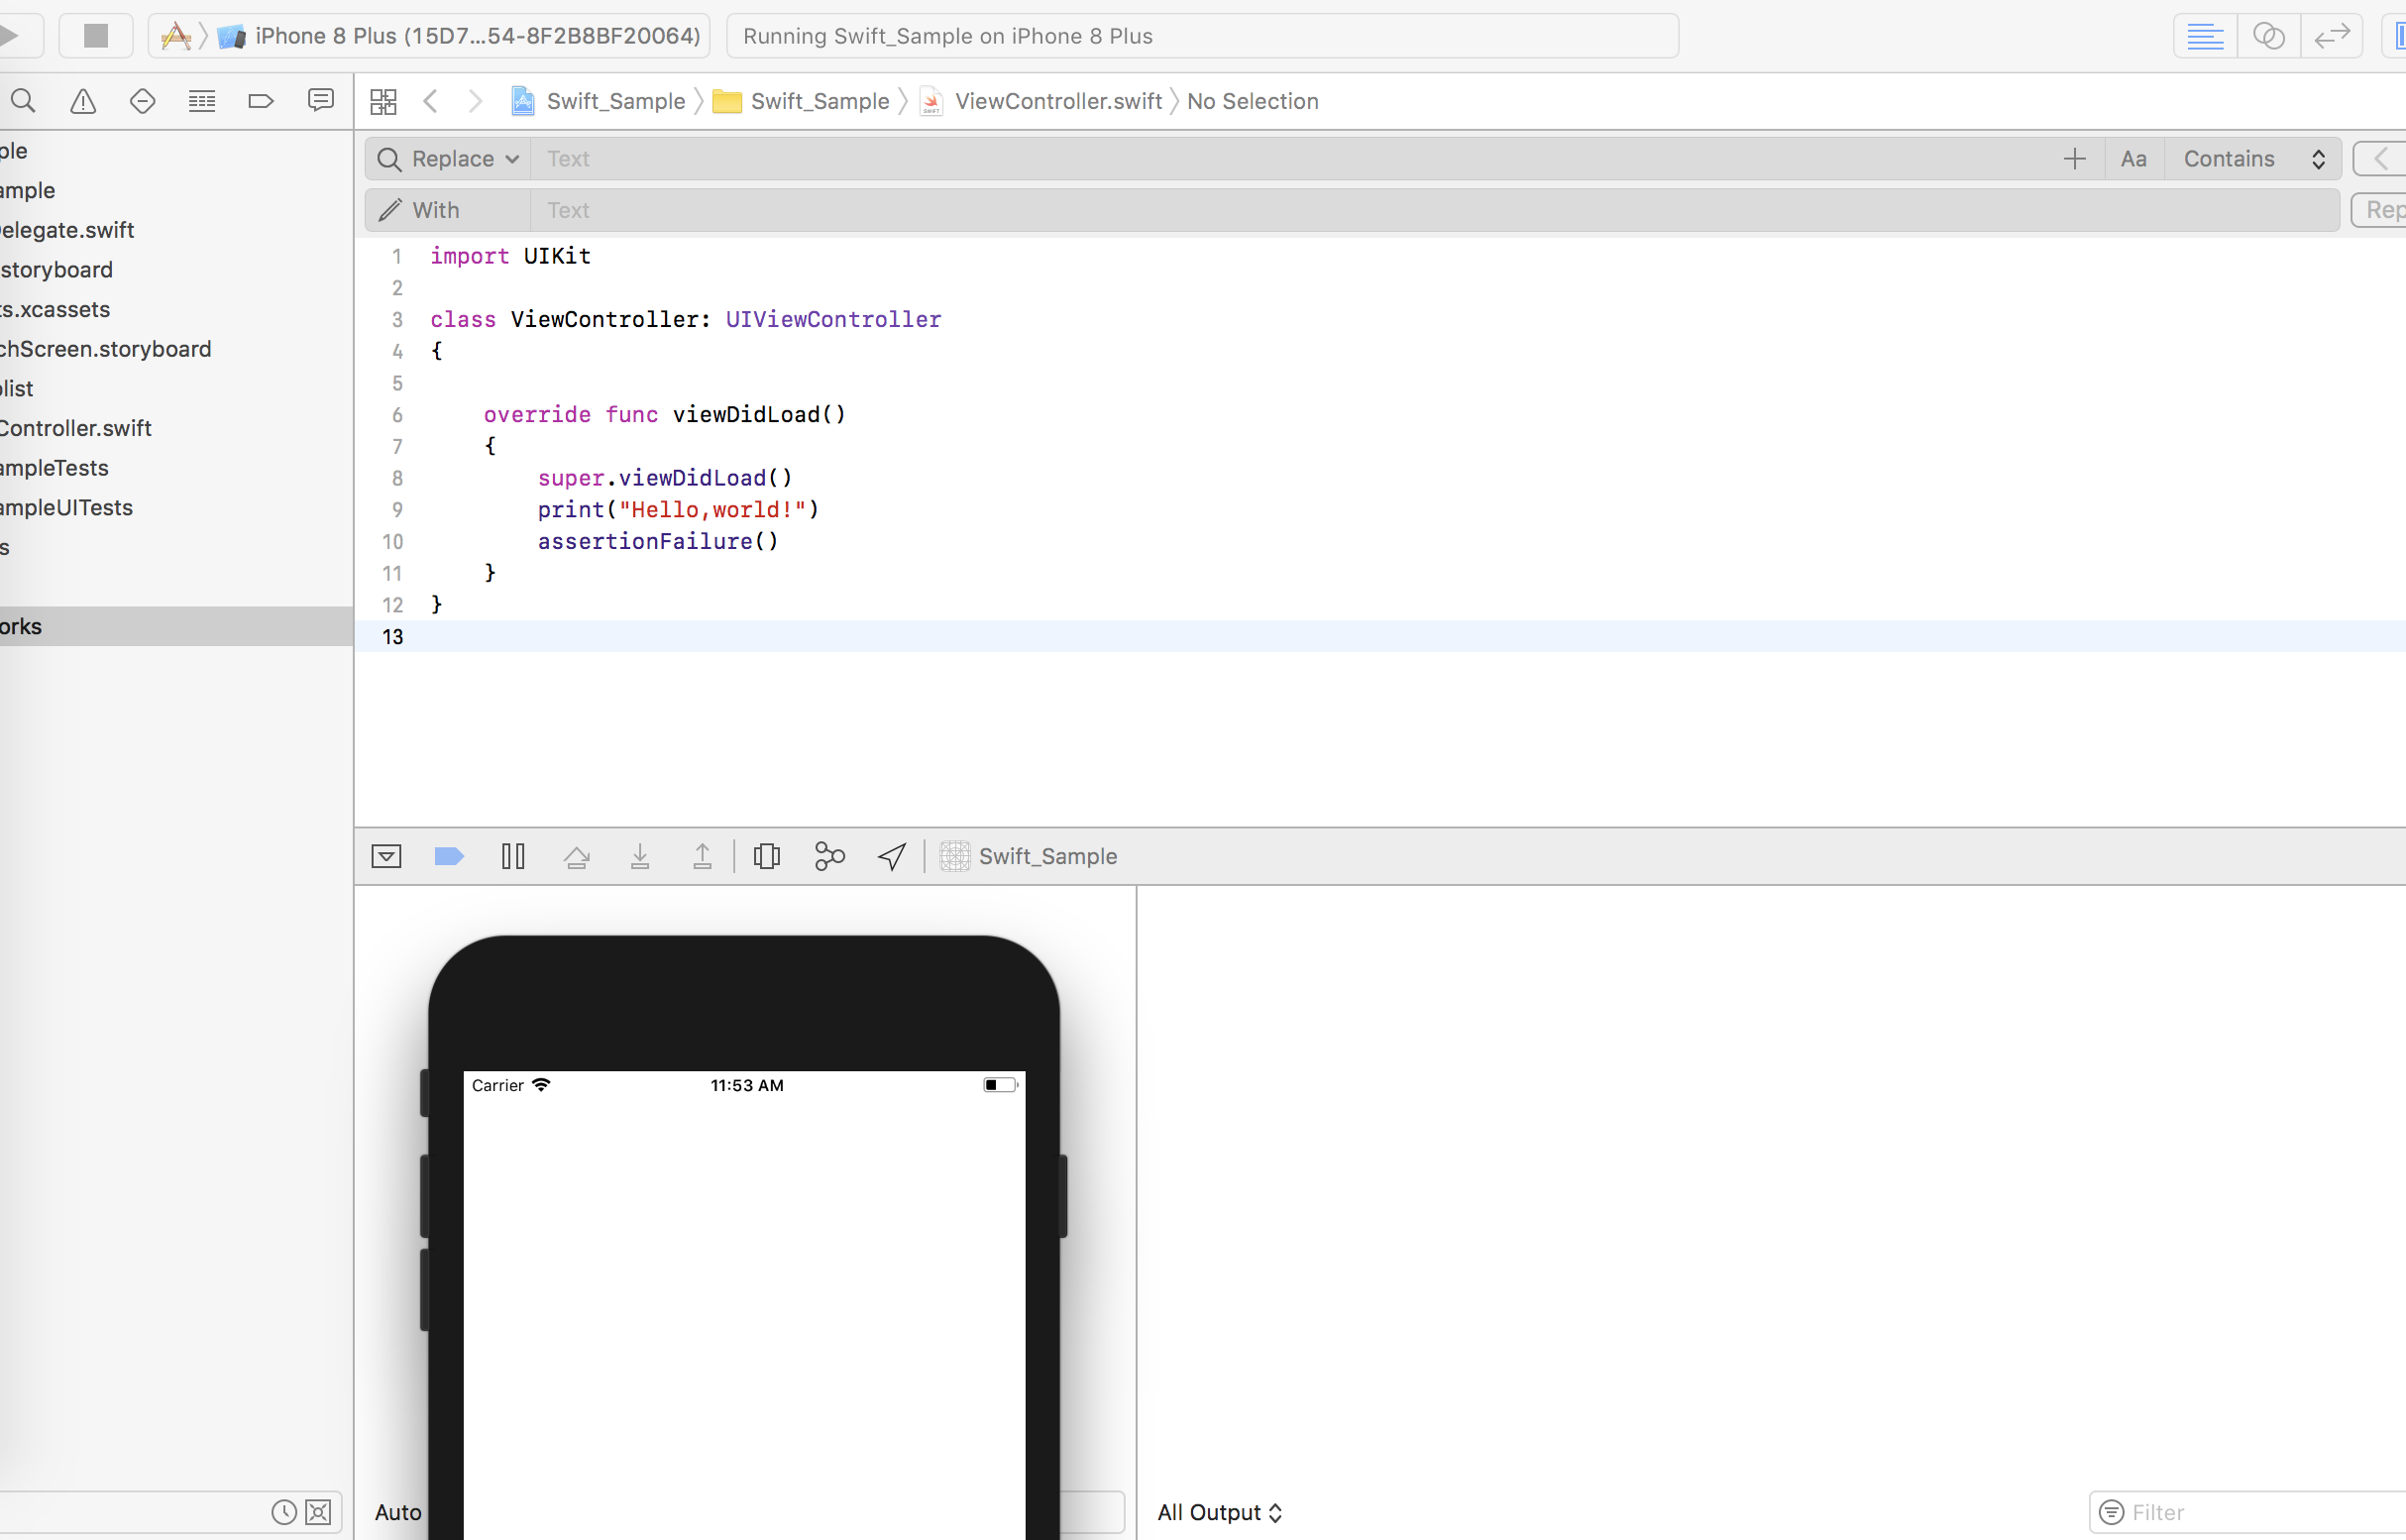Open the Issue navigator
The height and width of the screenshot is (1540, 2406).
pyautogui.click(x=82, y=100)
